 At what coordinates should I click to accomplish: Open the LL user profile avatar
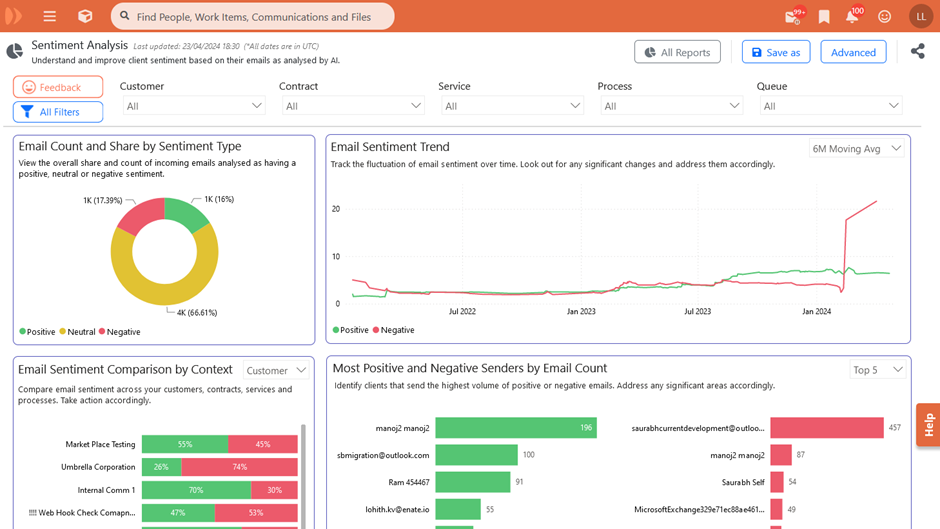(920, 16)
